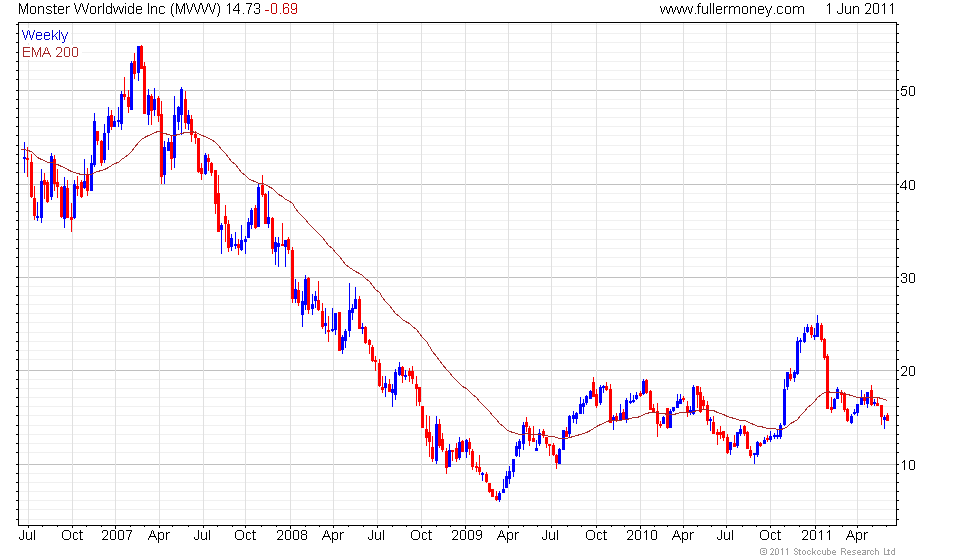Click the 'Jul' label just after 2010's Apr

725,536
